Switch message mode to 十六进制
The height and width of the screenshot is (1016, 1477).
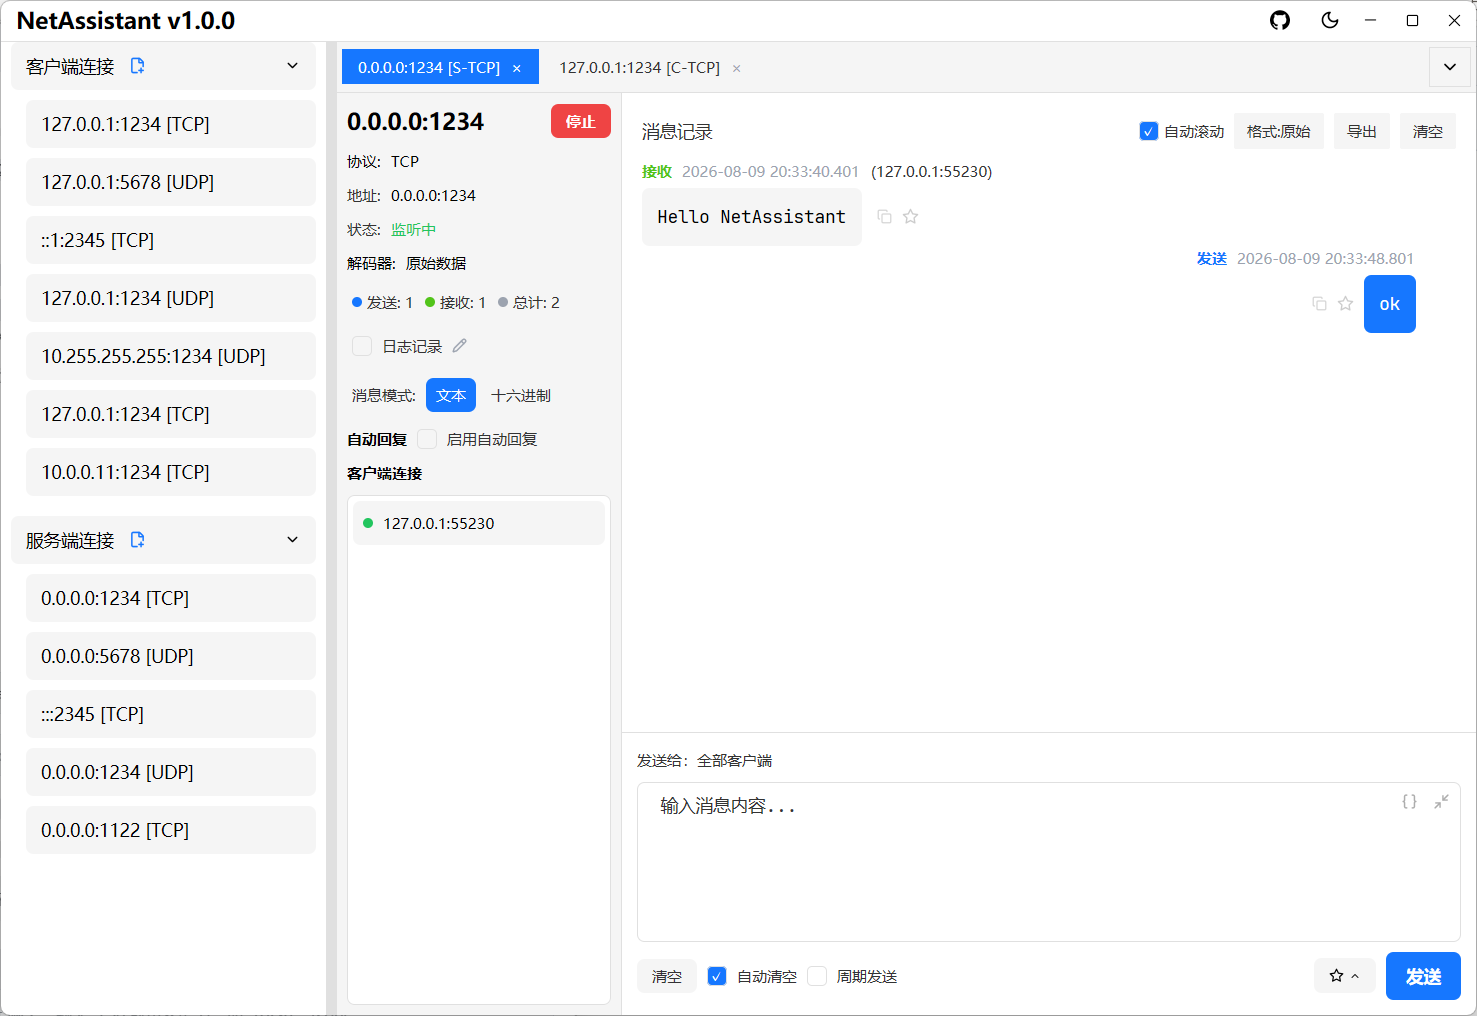click(x=521, y=395)
